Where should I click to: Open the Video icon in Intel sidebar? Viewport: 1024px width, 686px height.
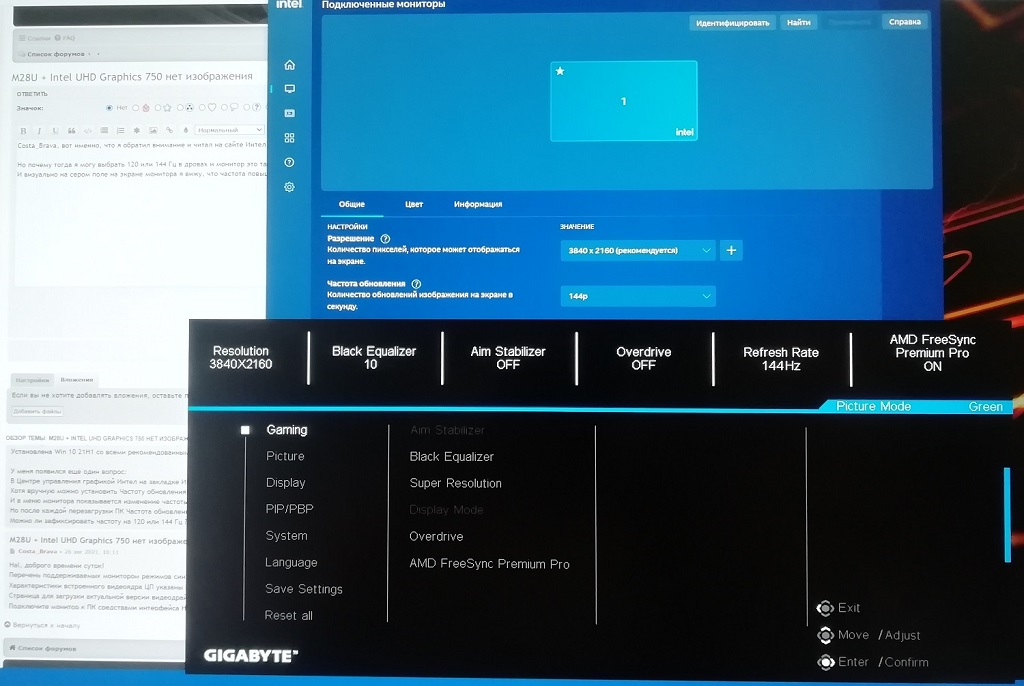(289, 113)
